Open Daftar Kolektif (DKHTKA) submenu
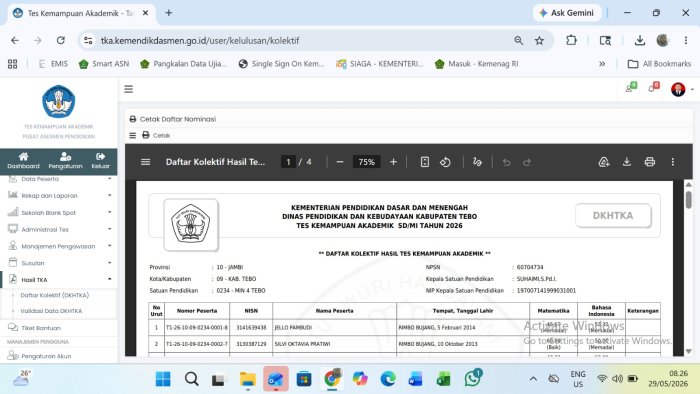The image size is (700, 394). pos(54,295)
